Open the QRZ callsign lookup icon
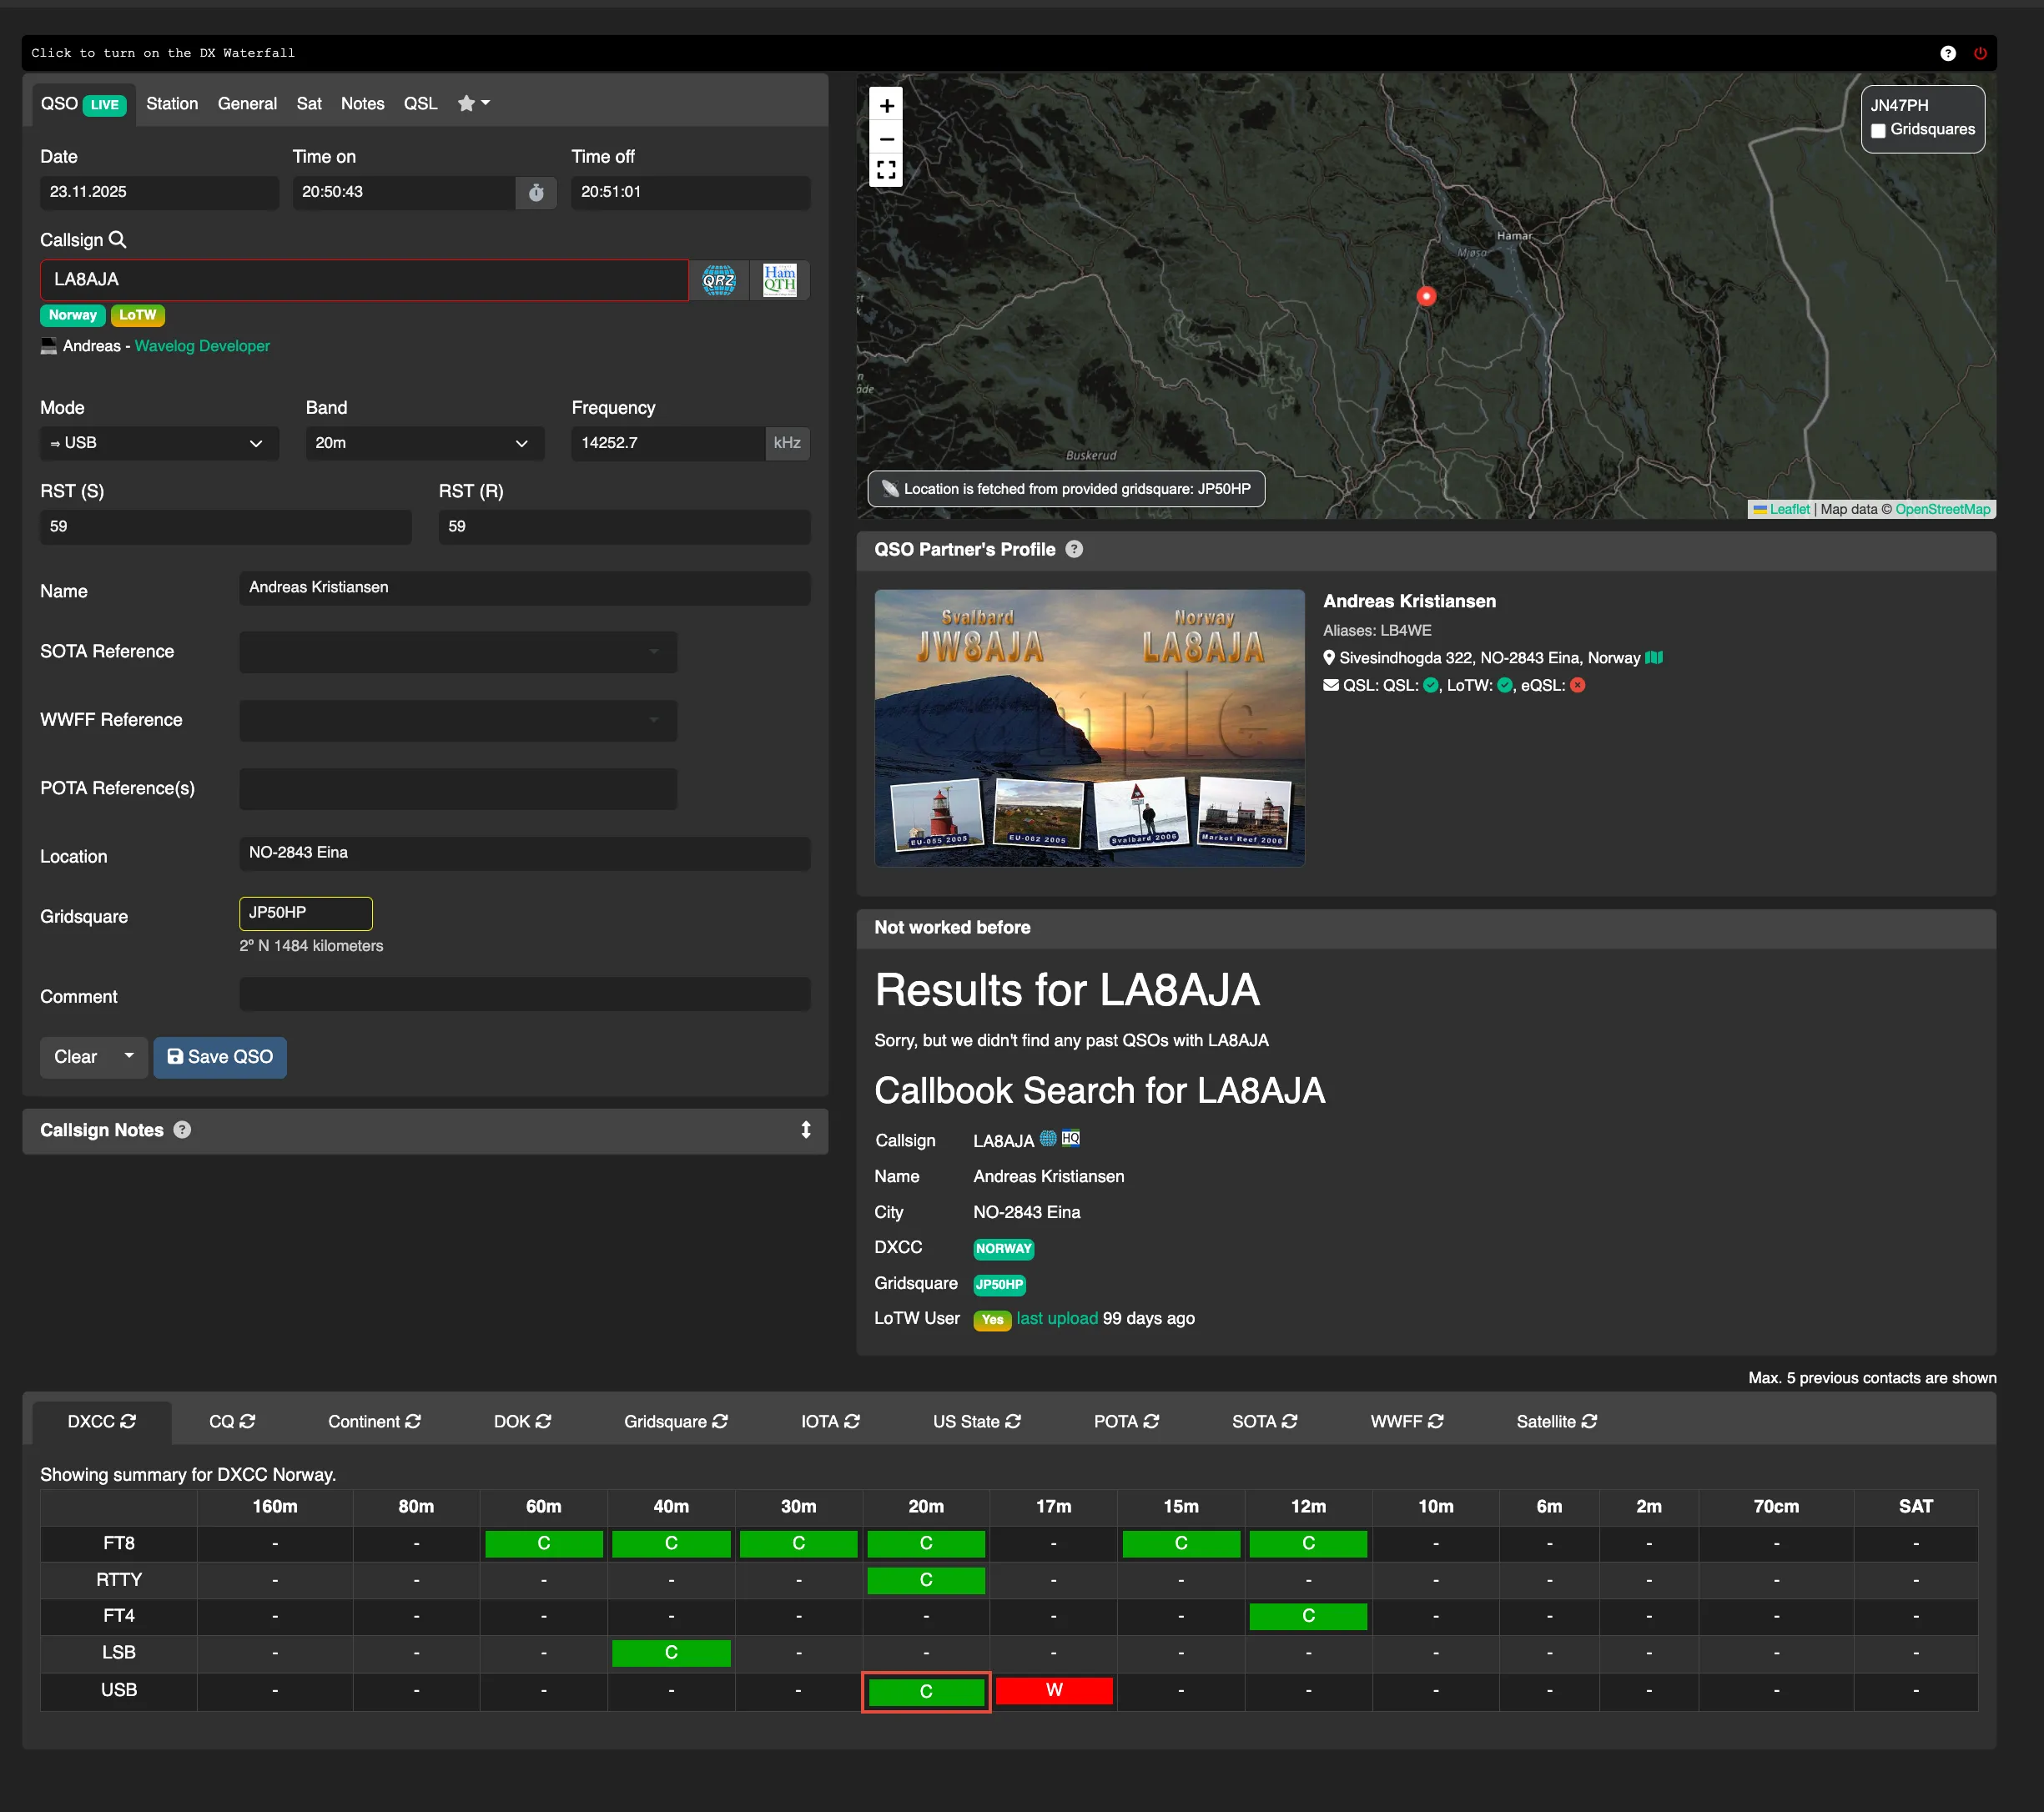The image size is (2044, 1812). [718, 280]
